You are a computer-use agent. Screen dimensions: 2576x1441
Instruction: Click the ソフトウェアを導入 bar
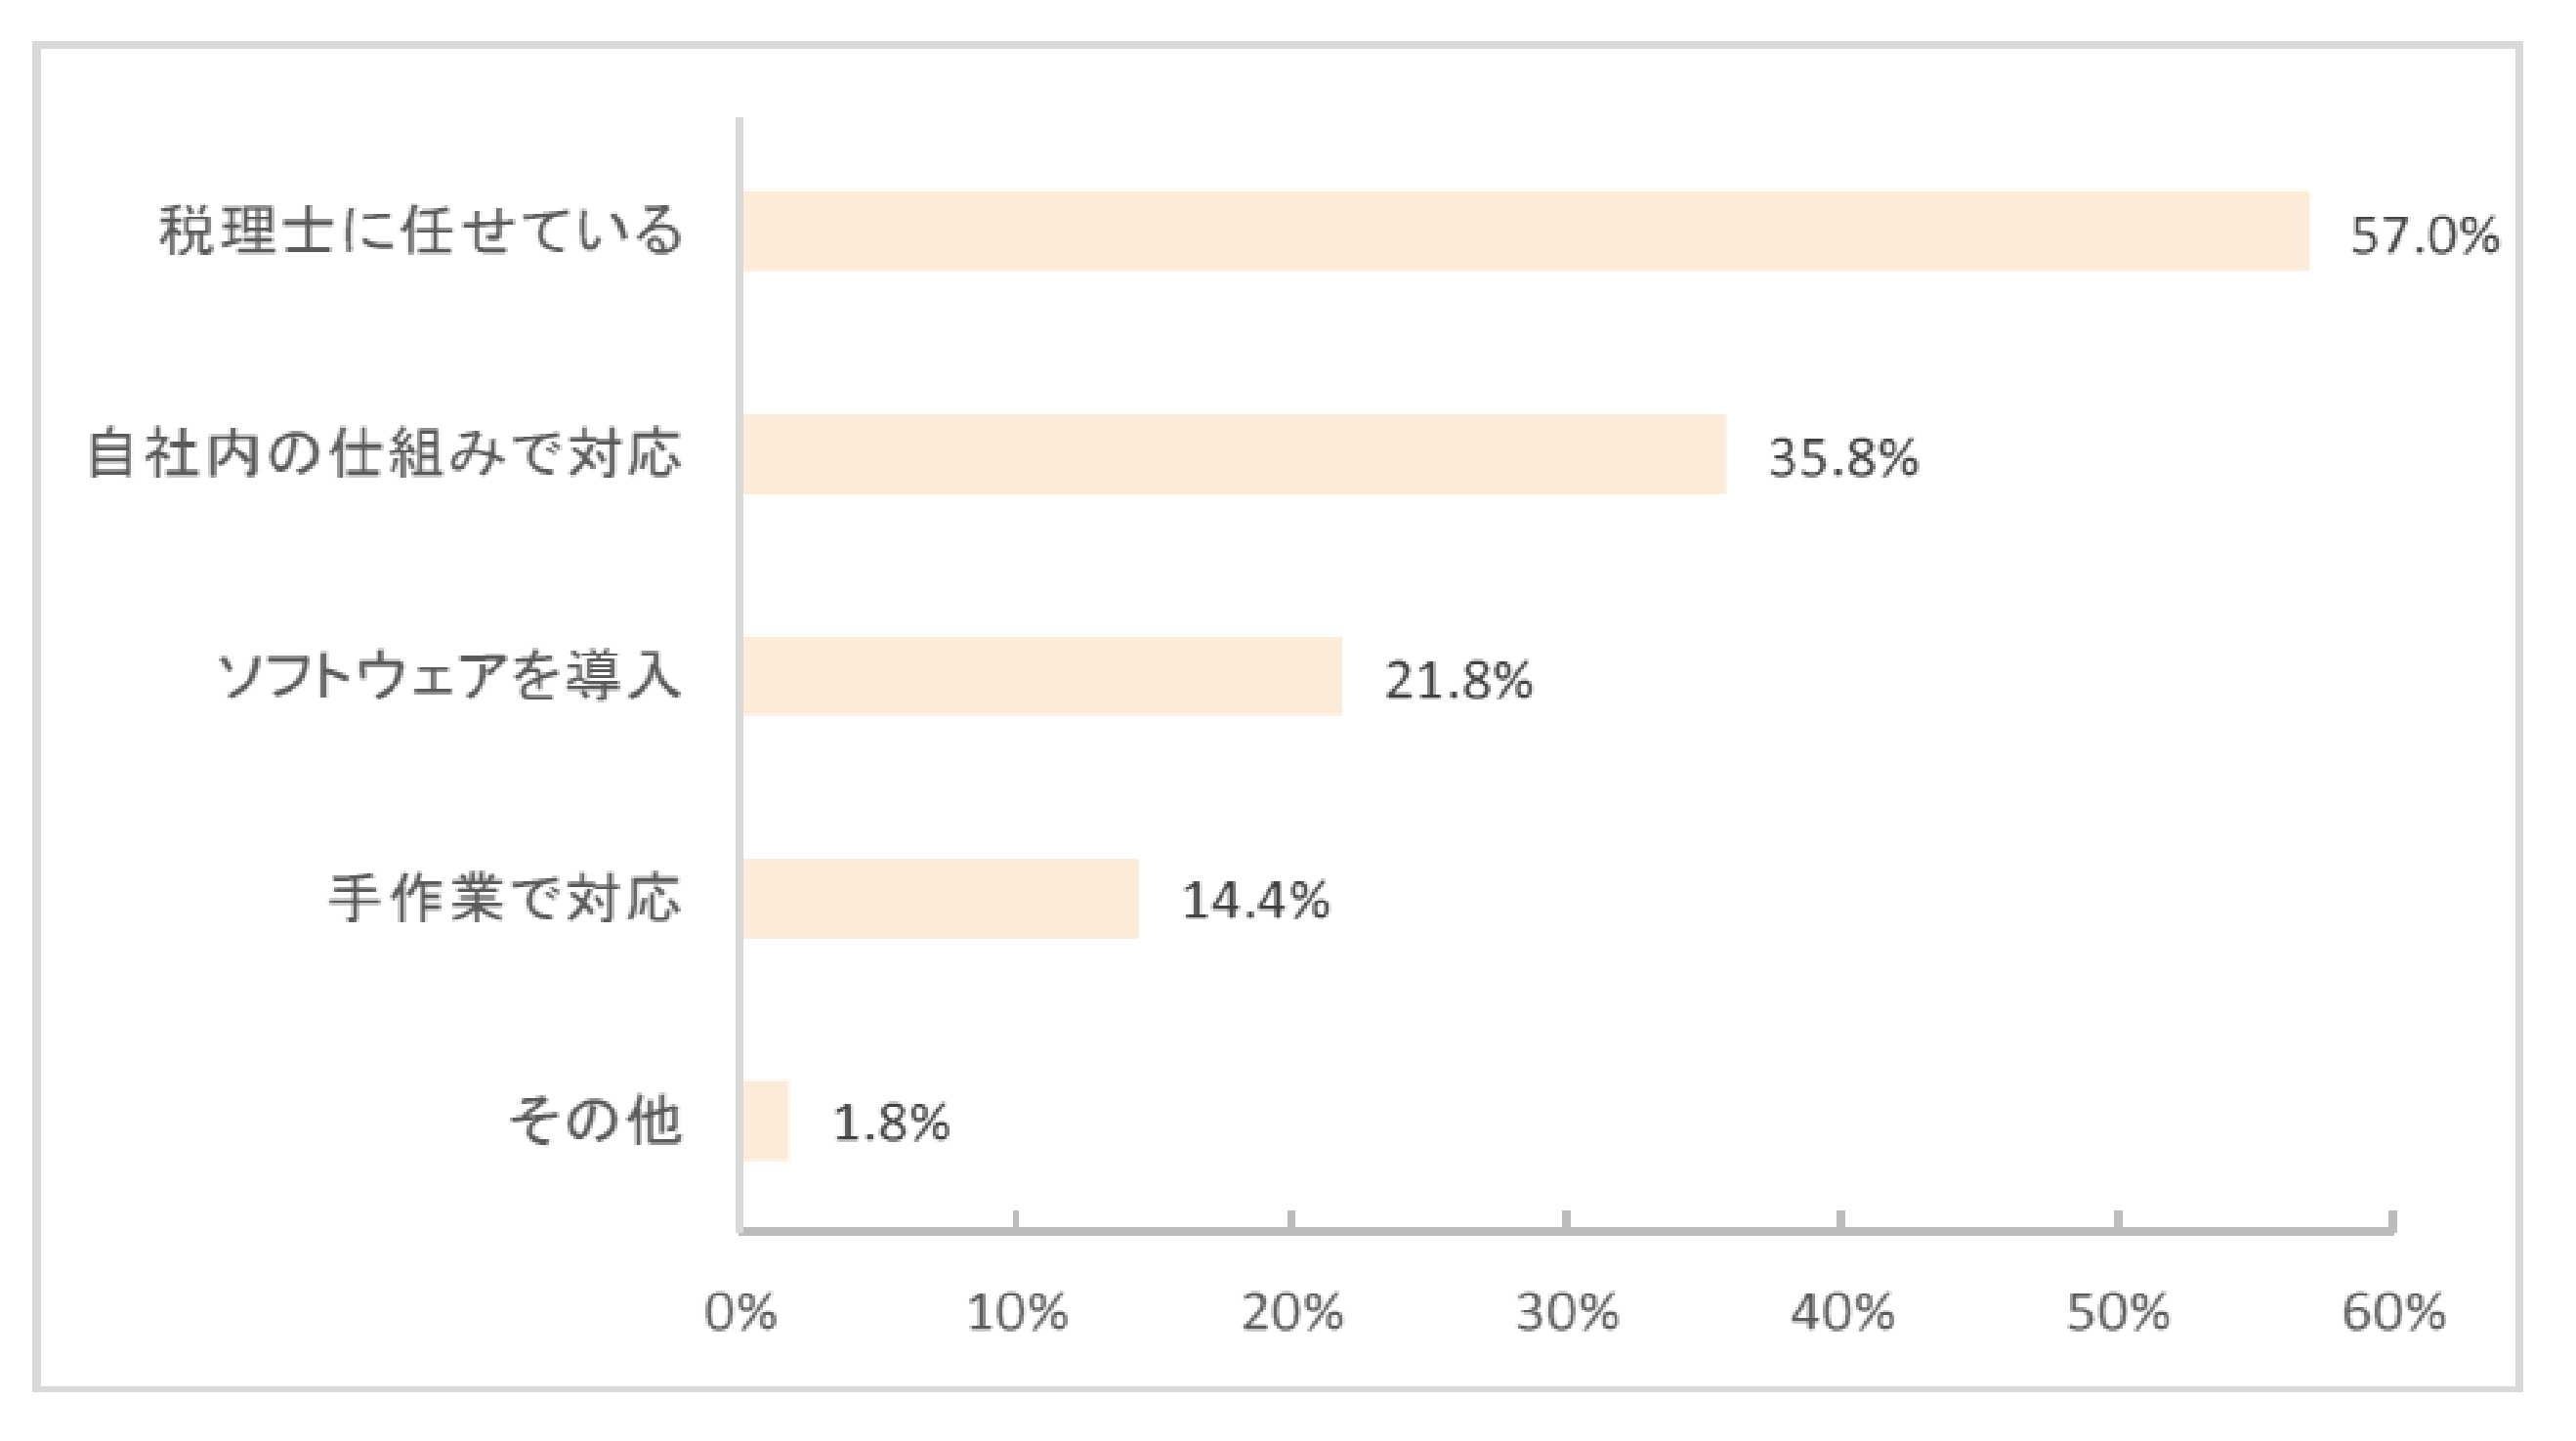1041,676
